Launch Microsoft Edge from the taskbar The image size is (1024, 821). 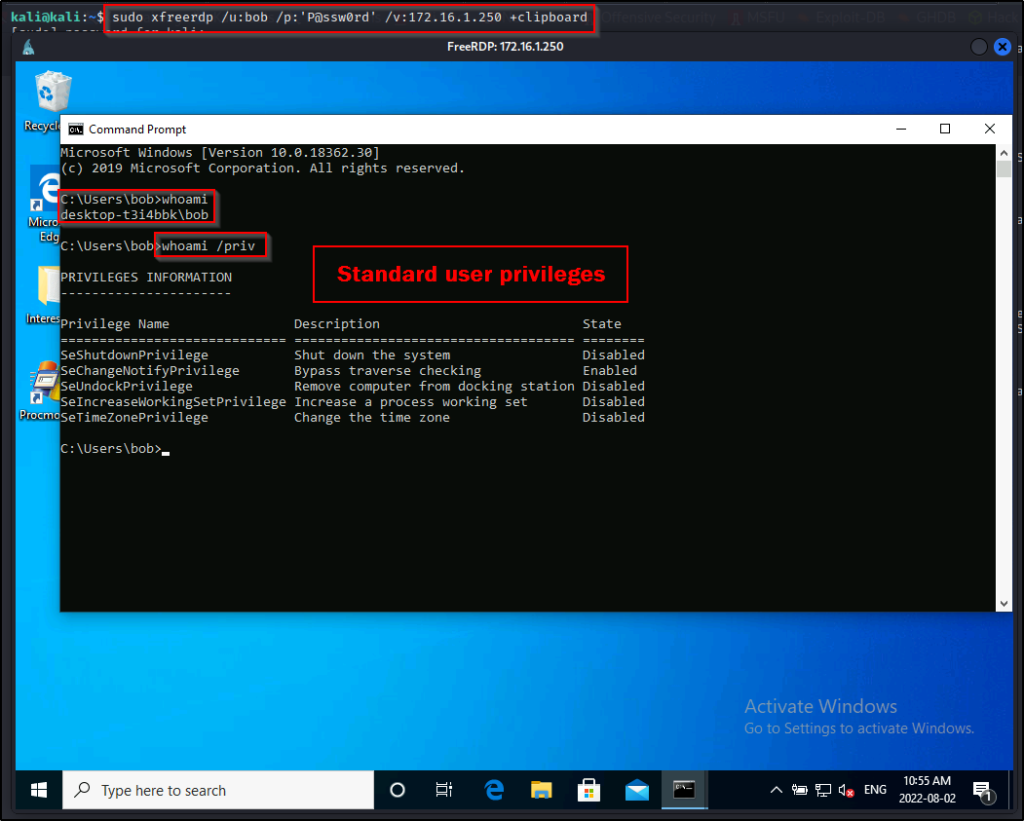[x=493, y=790]
